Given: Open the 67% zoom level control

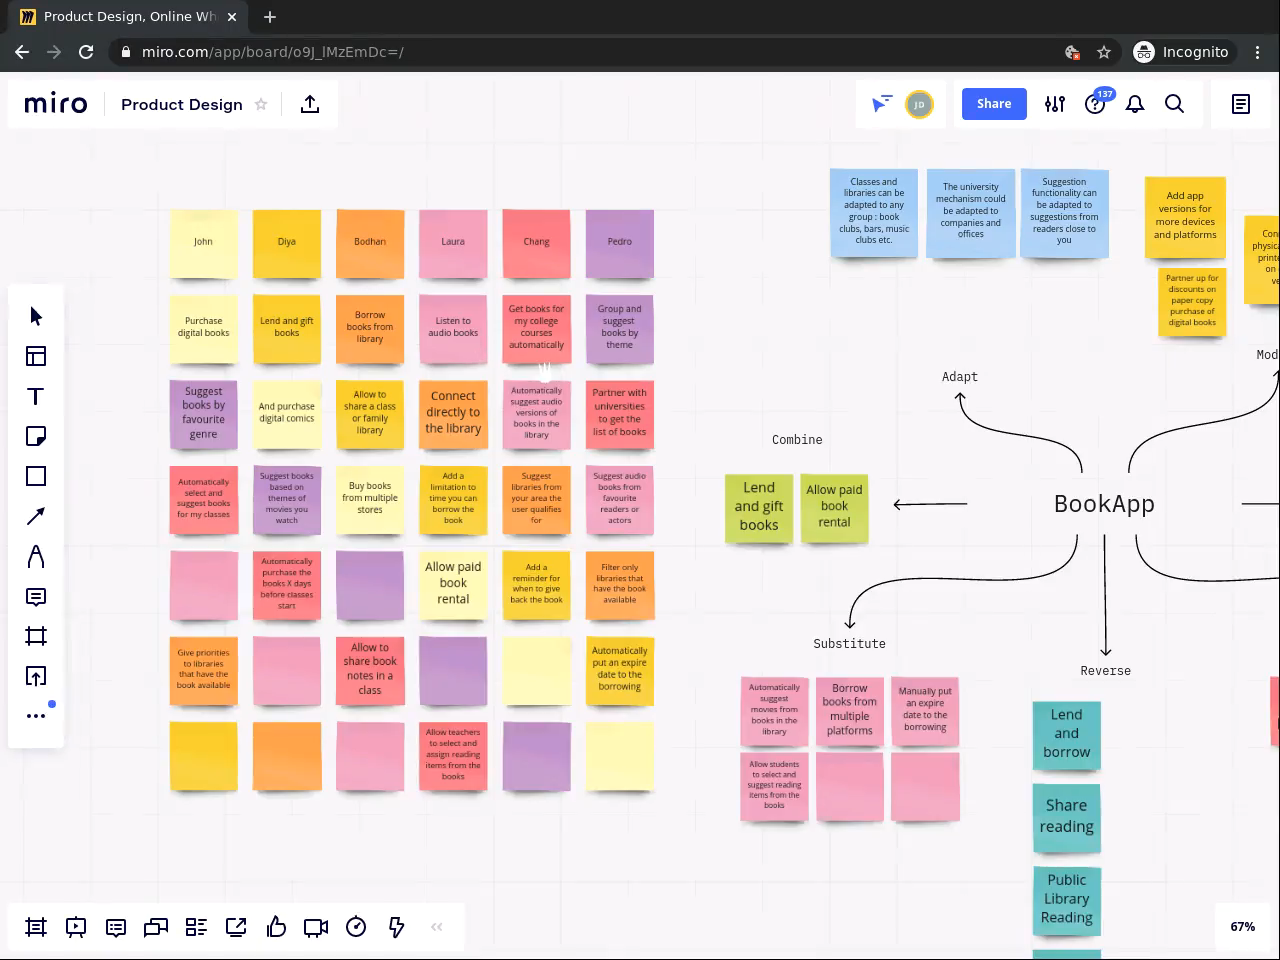Looking at the screenshot, I should [x=1243, y=927].
